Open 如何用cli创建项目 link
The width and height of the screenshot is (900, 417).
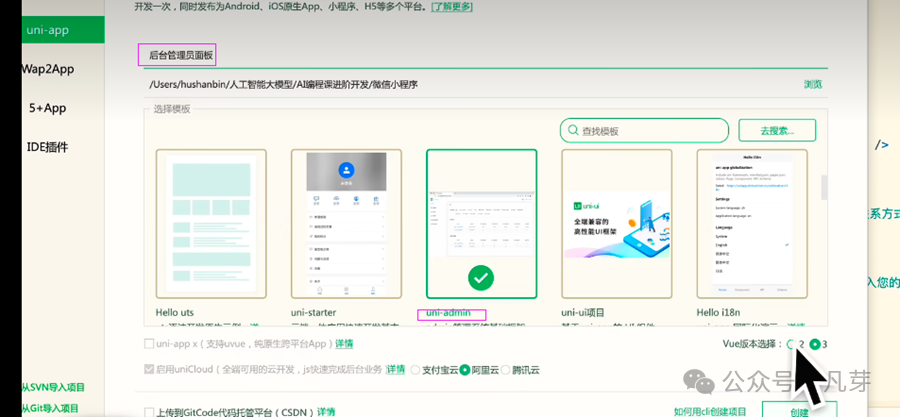click(711, 412)
